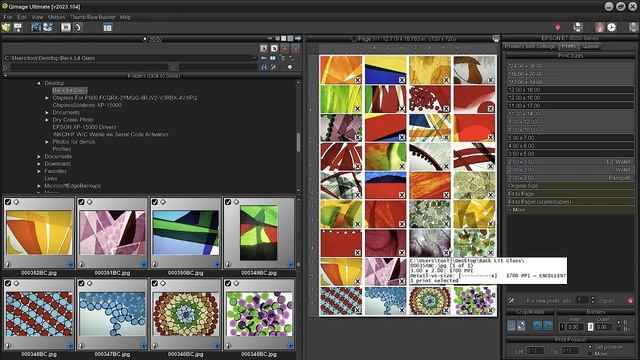Click the folder tree vertical scrollbar
This screenshot has height=360, width=640.
point(298,142)
